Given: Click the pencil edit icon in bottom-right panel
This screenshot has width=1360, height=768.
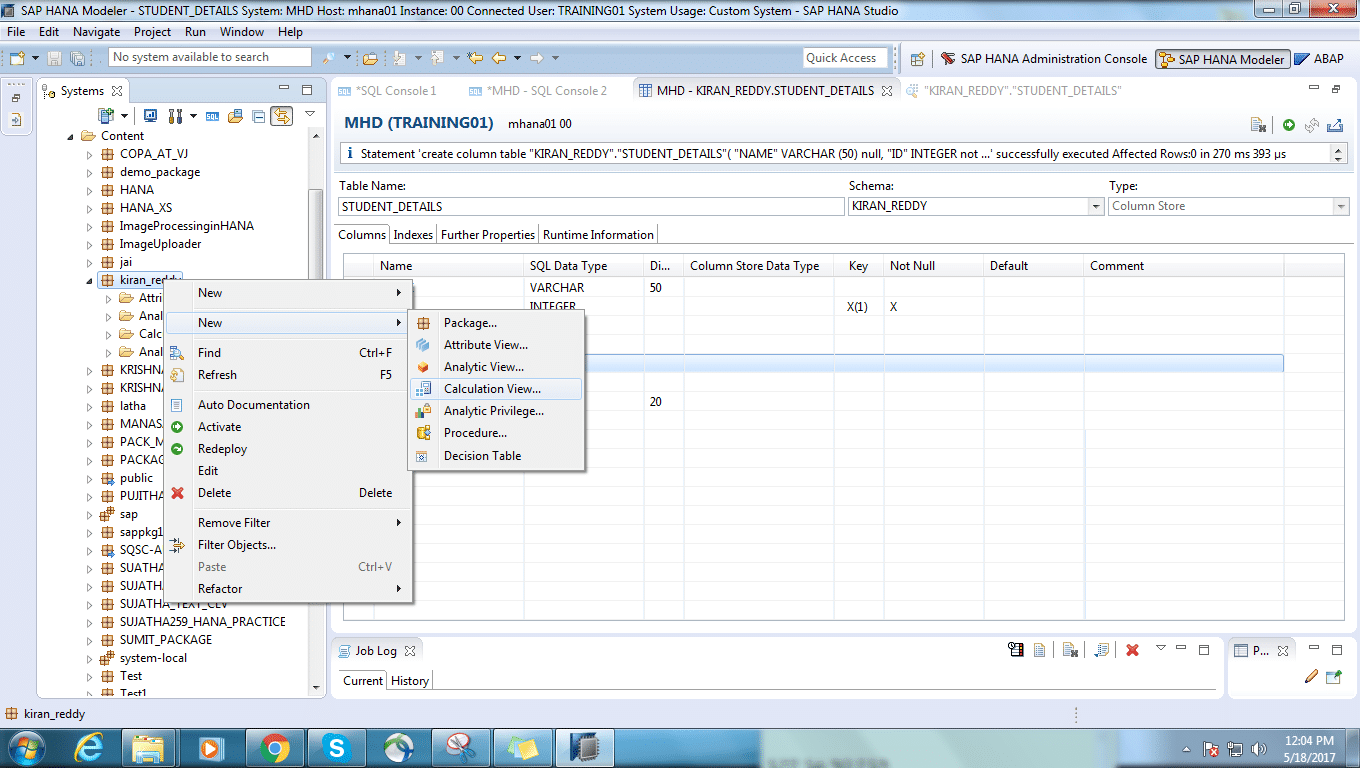Looking at the screenshot, I should tap(1311, 677).
